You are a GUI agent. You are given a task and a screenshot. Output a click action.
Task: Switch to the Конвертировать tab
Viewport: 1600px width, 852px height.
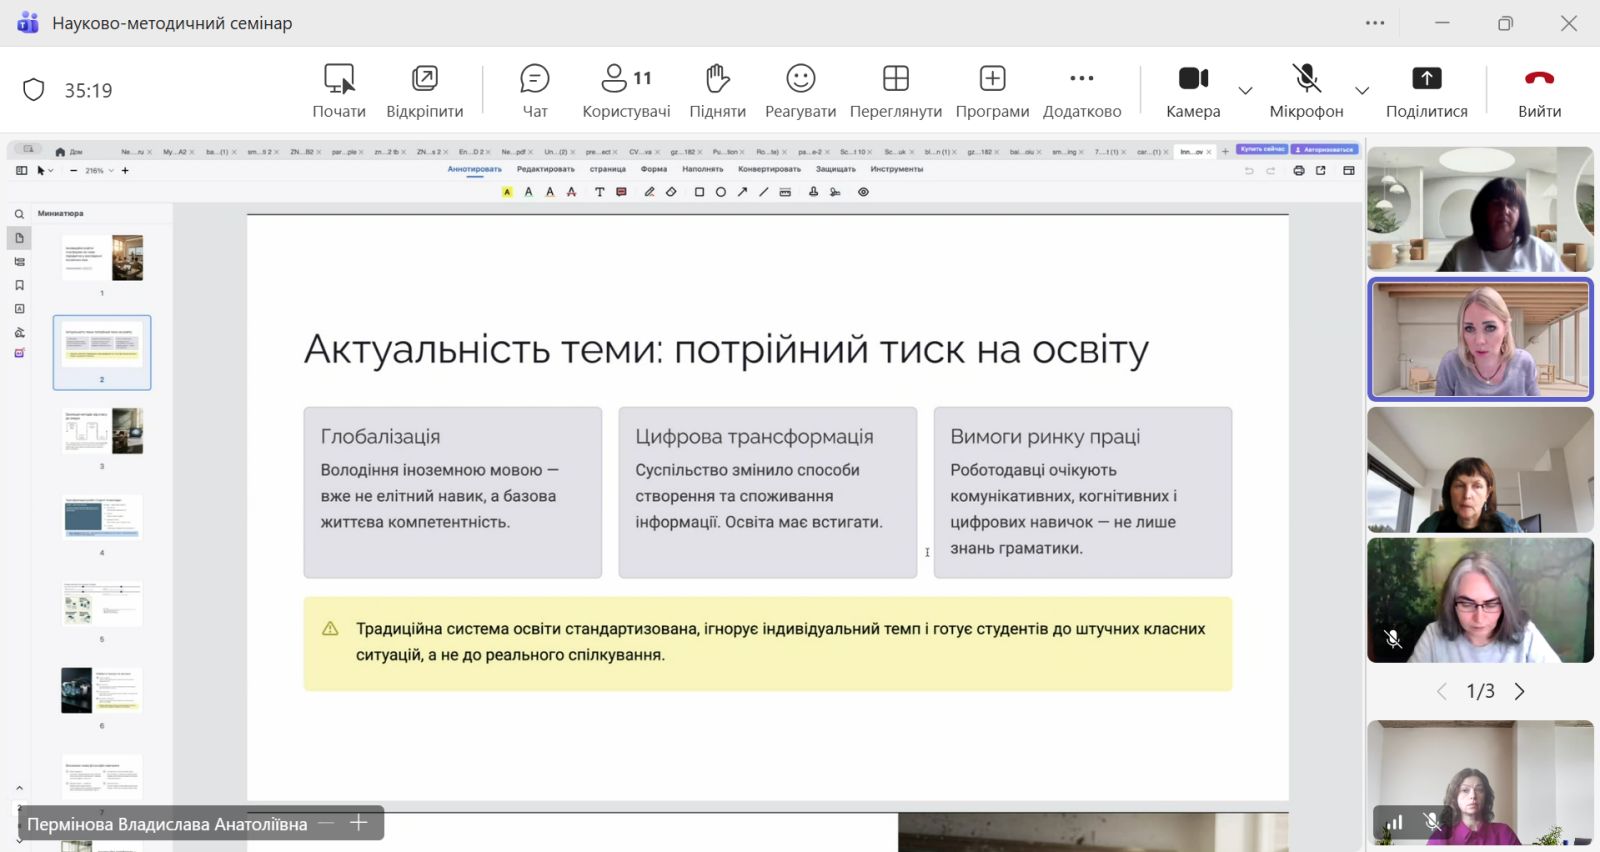pos(770,169)
